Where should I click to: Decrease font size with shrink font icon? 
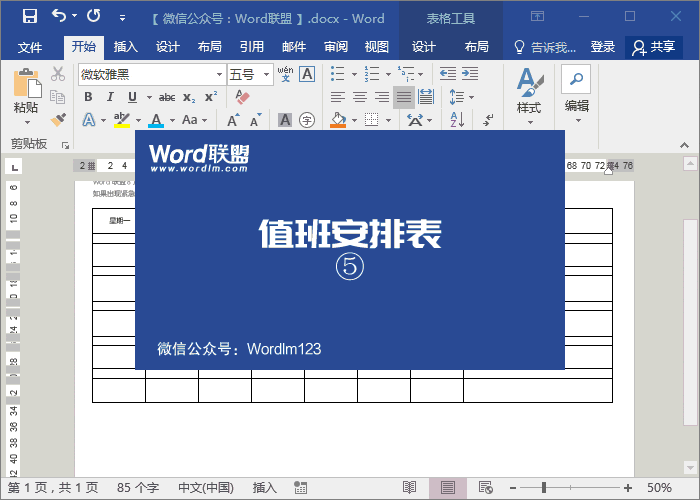255,120
